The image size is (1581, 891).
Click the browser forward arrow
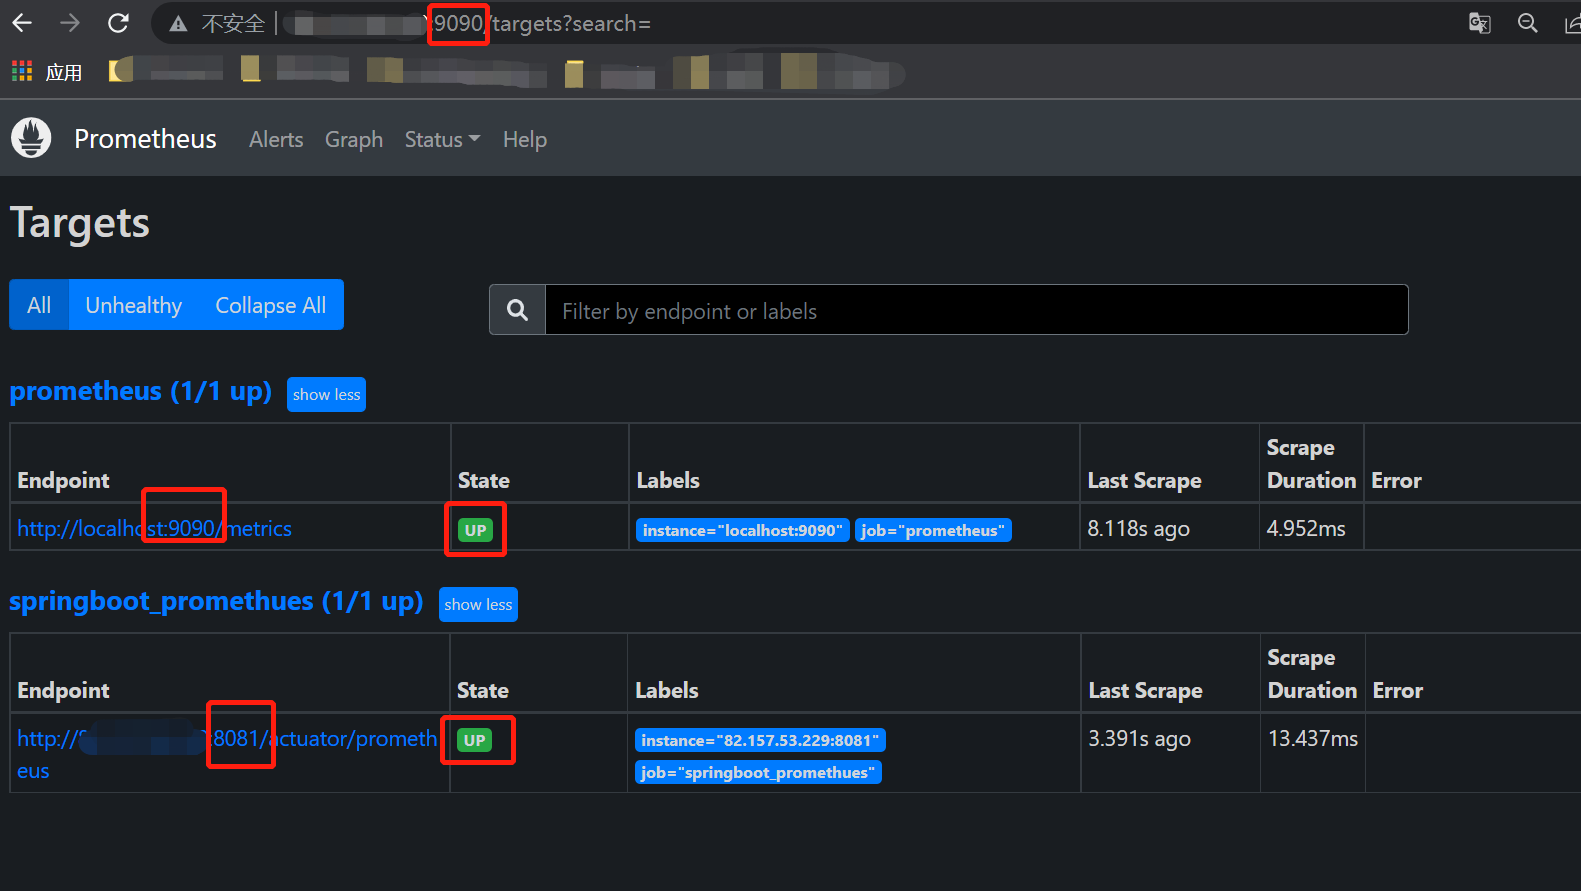point(70,22)
